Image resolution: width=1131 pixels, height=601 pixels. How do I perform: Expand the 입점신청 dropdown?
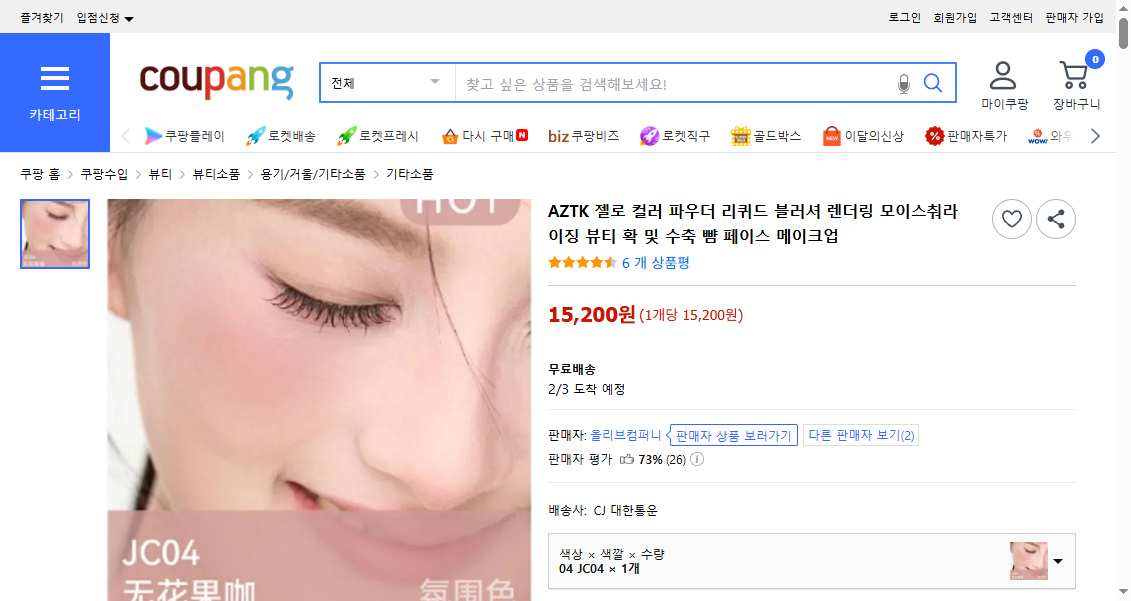click(104, 17)
